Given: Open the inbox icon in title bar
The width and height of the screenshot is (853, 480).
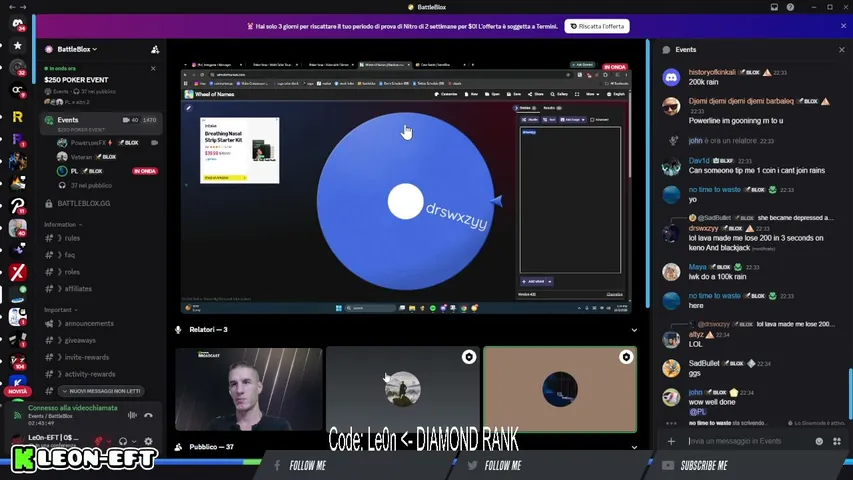Looking at the screenshot, I should point(774,7).
